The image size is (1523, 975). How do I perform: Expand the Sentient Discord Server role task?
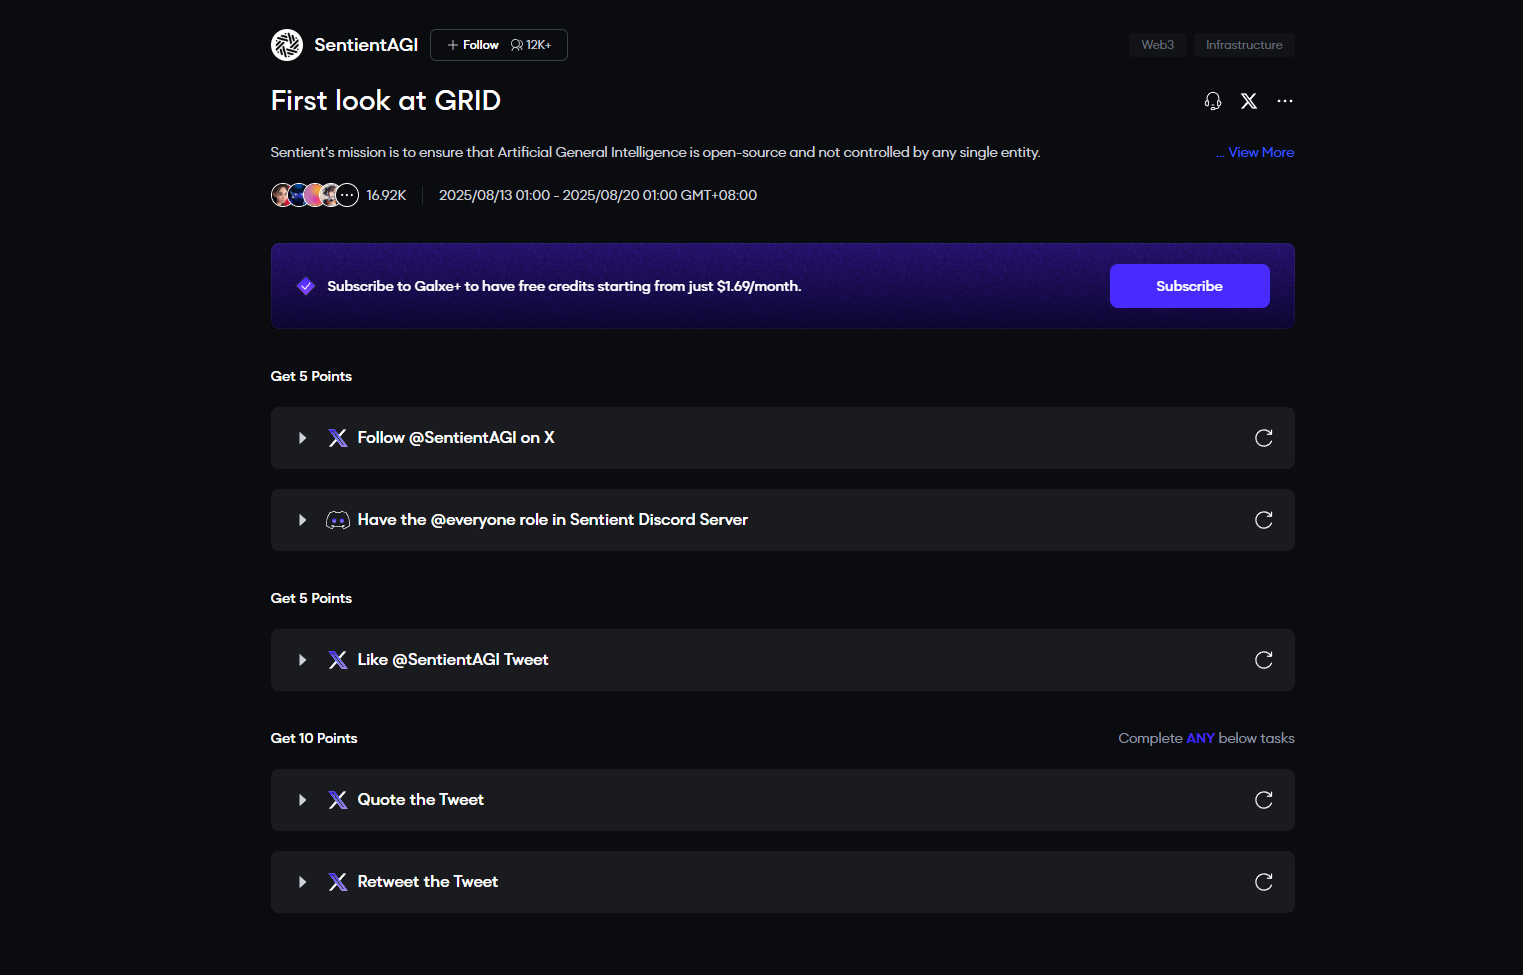point(302,520)
